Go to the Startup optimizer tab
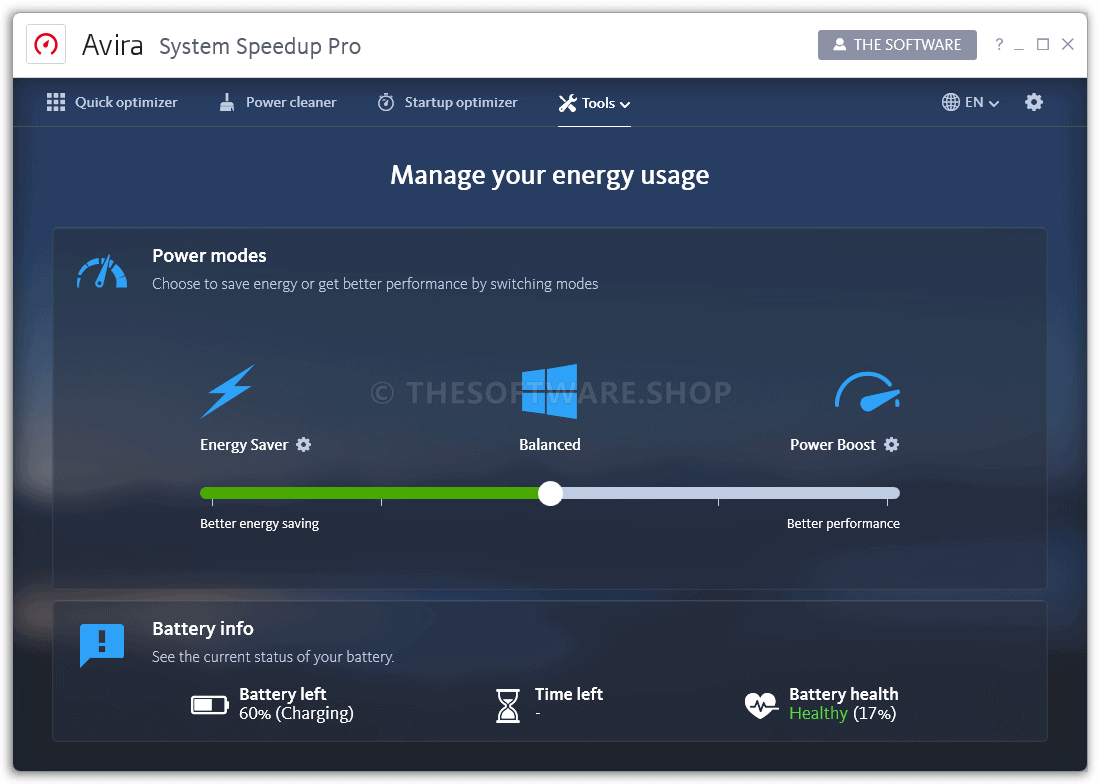Image resolution: width=1100 pixels, height=784 pixels. (447, 102)
